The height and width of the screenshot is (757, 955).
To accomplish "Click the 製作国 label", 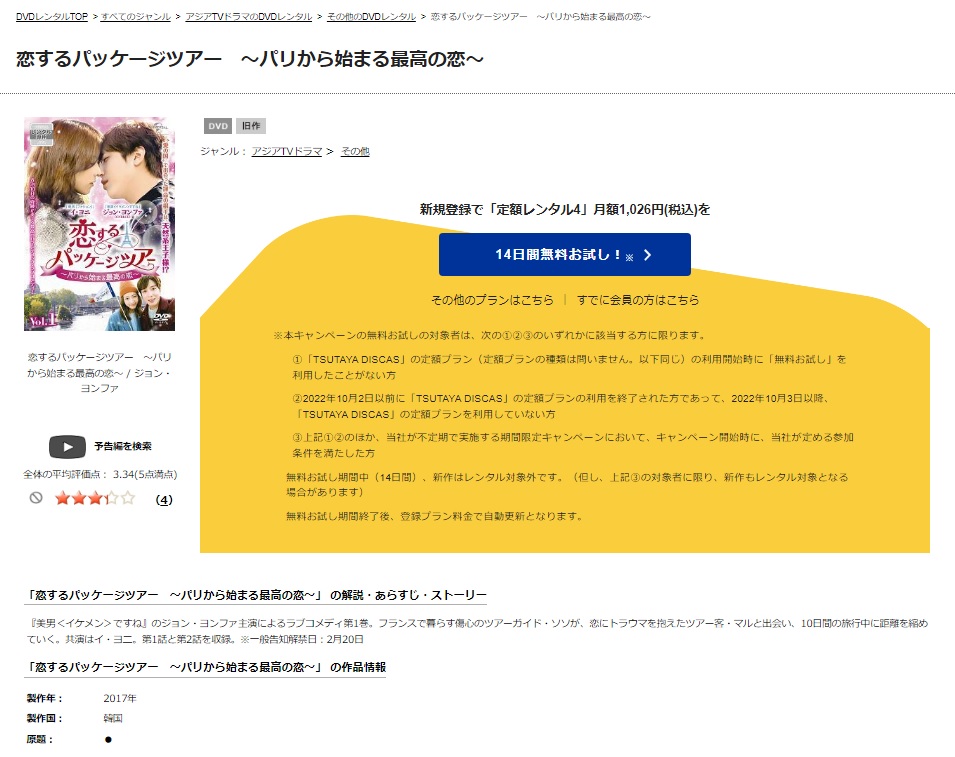I will 44,719.
